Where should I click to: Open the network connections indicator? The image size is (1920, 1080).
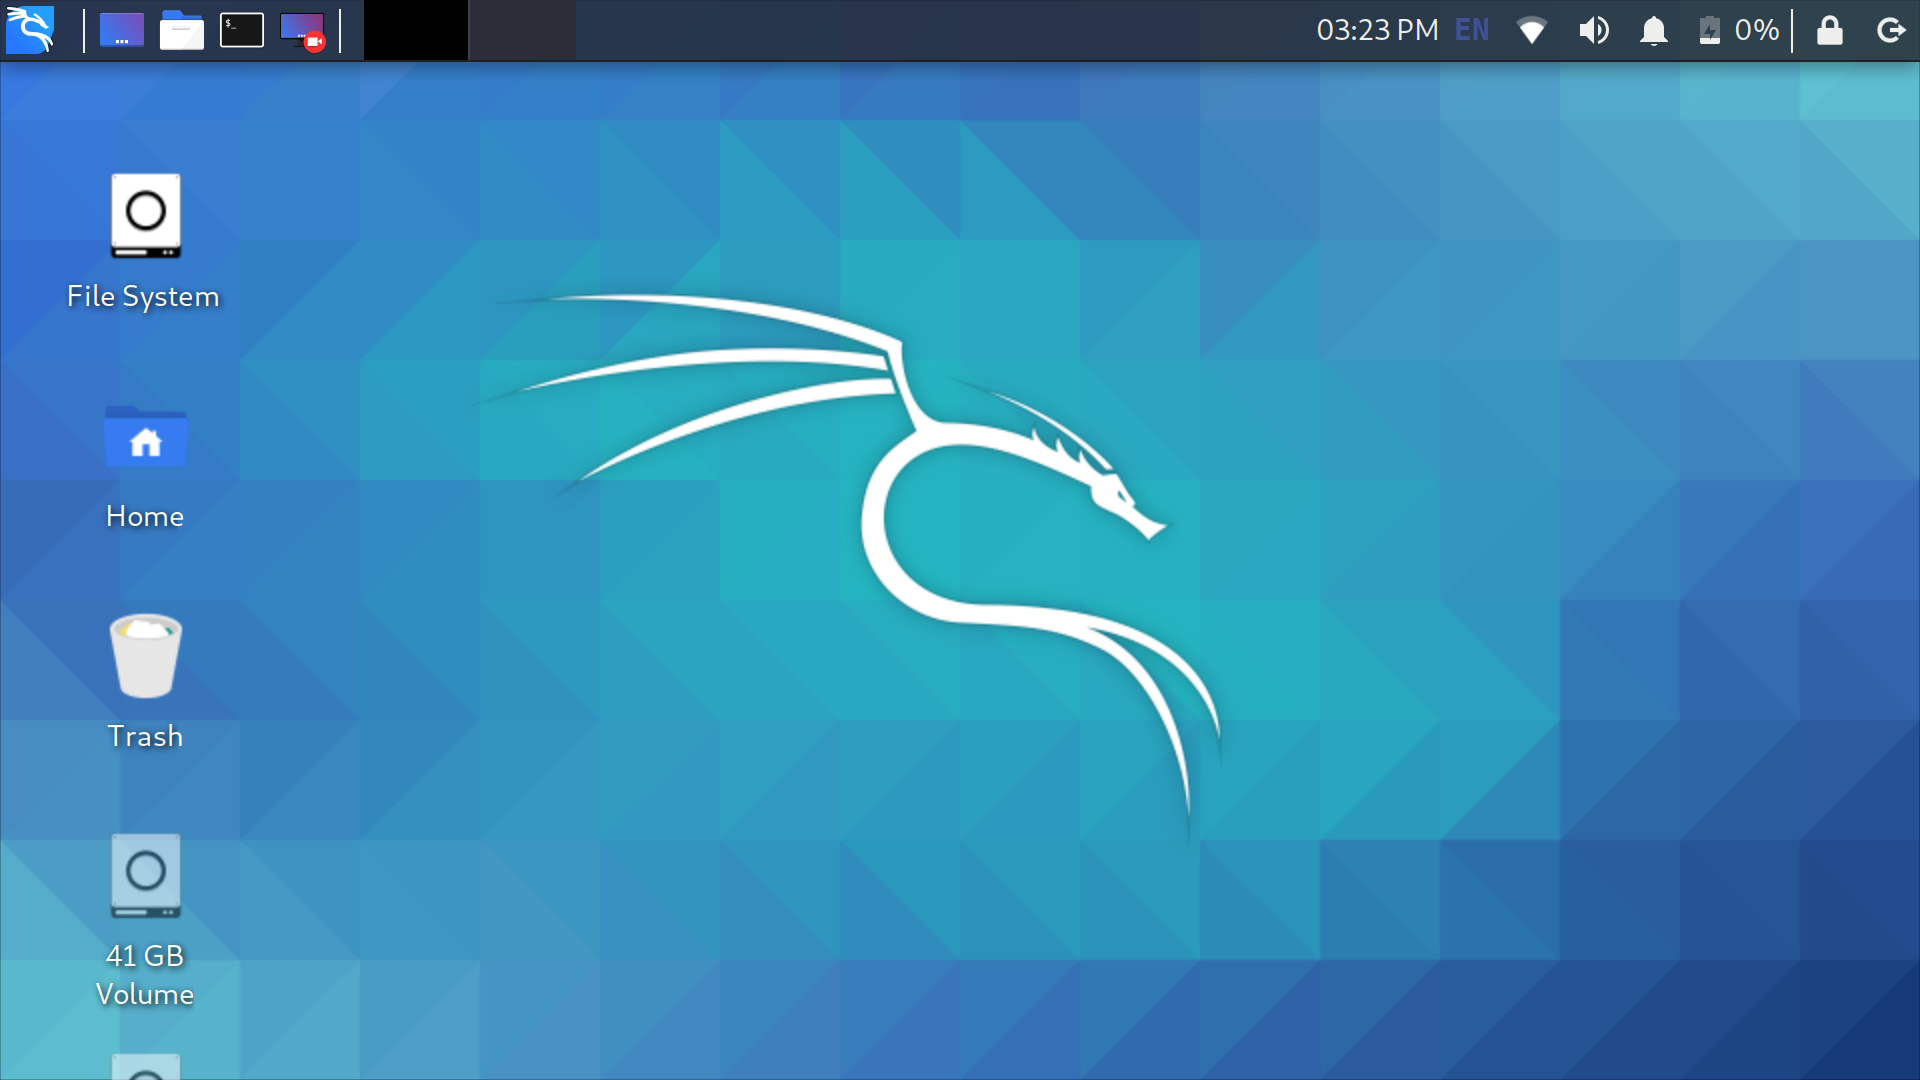pos(1532,30)
